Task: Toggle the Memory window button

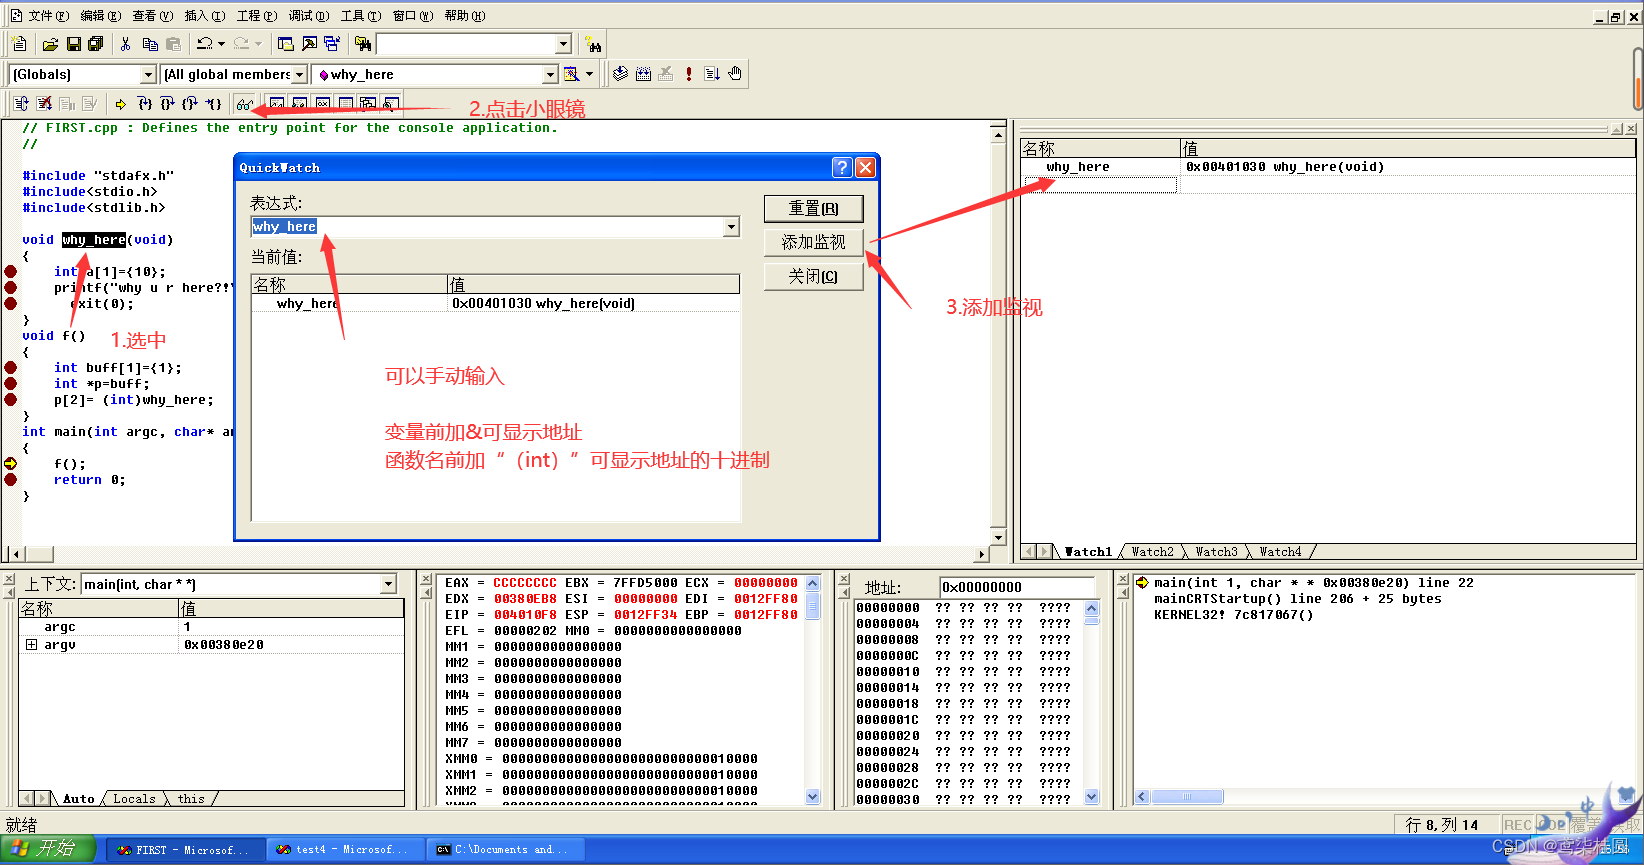Action: tap(346, 103)
